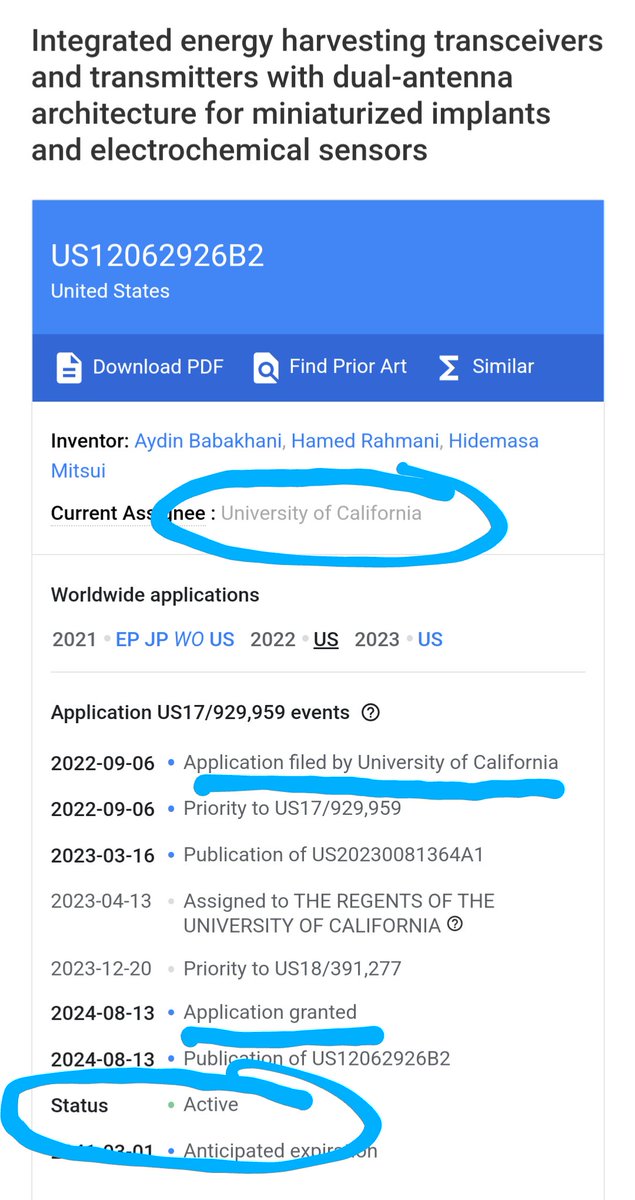Click patent number US12062926B2 in header

pyautogui.click(x=157, y=256)
